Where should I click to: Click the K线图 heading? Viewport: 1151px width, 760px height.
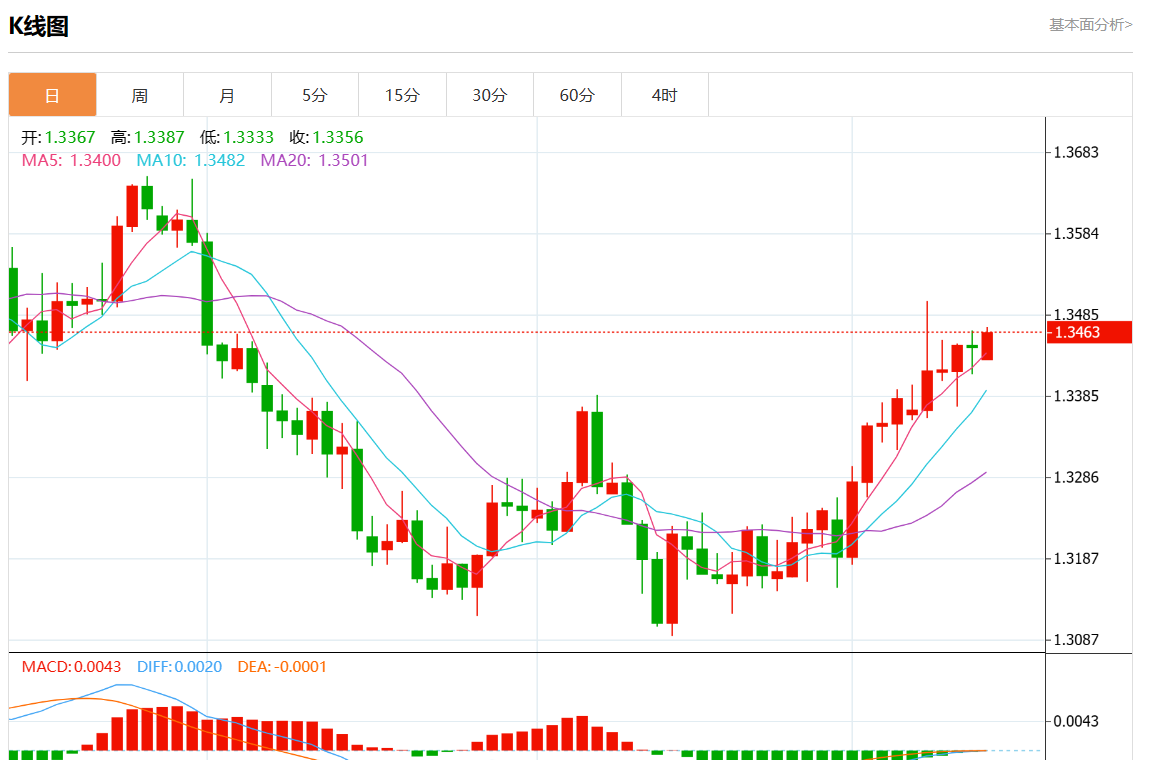[38, 26]
